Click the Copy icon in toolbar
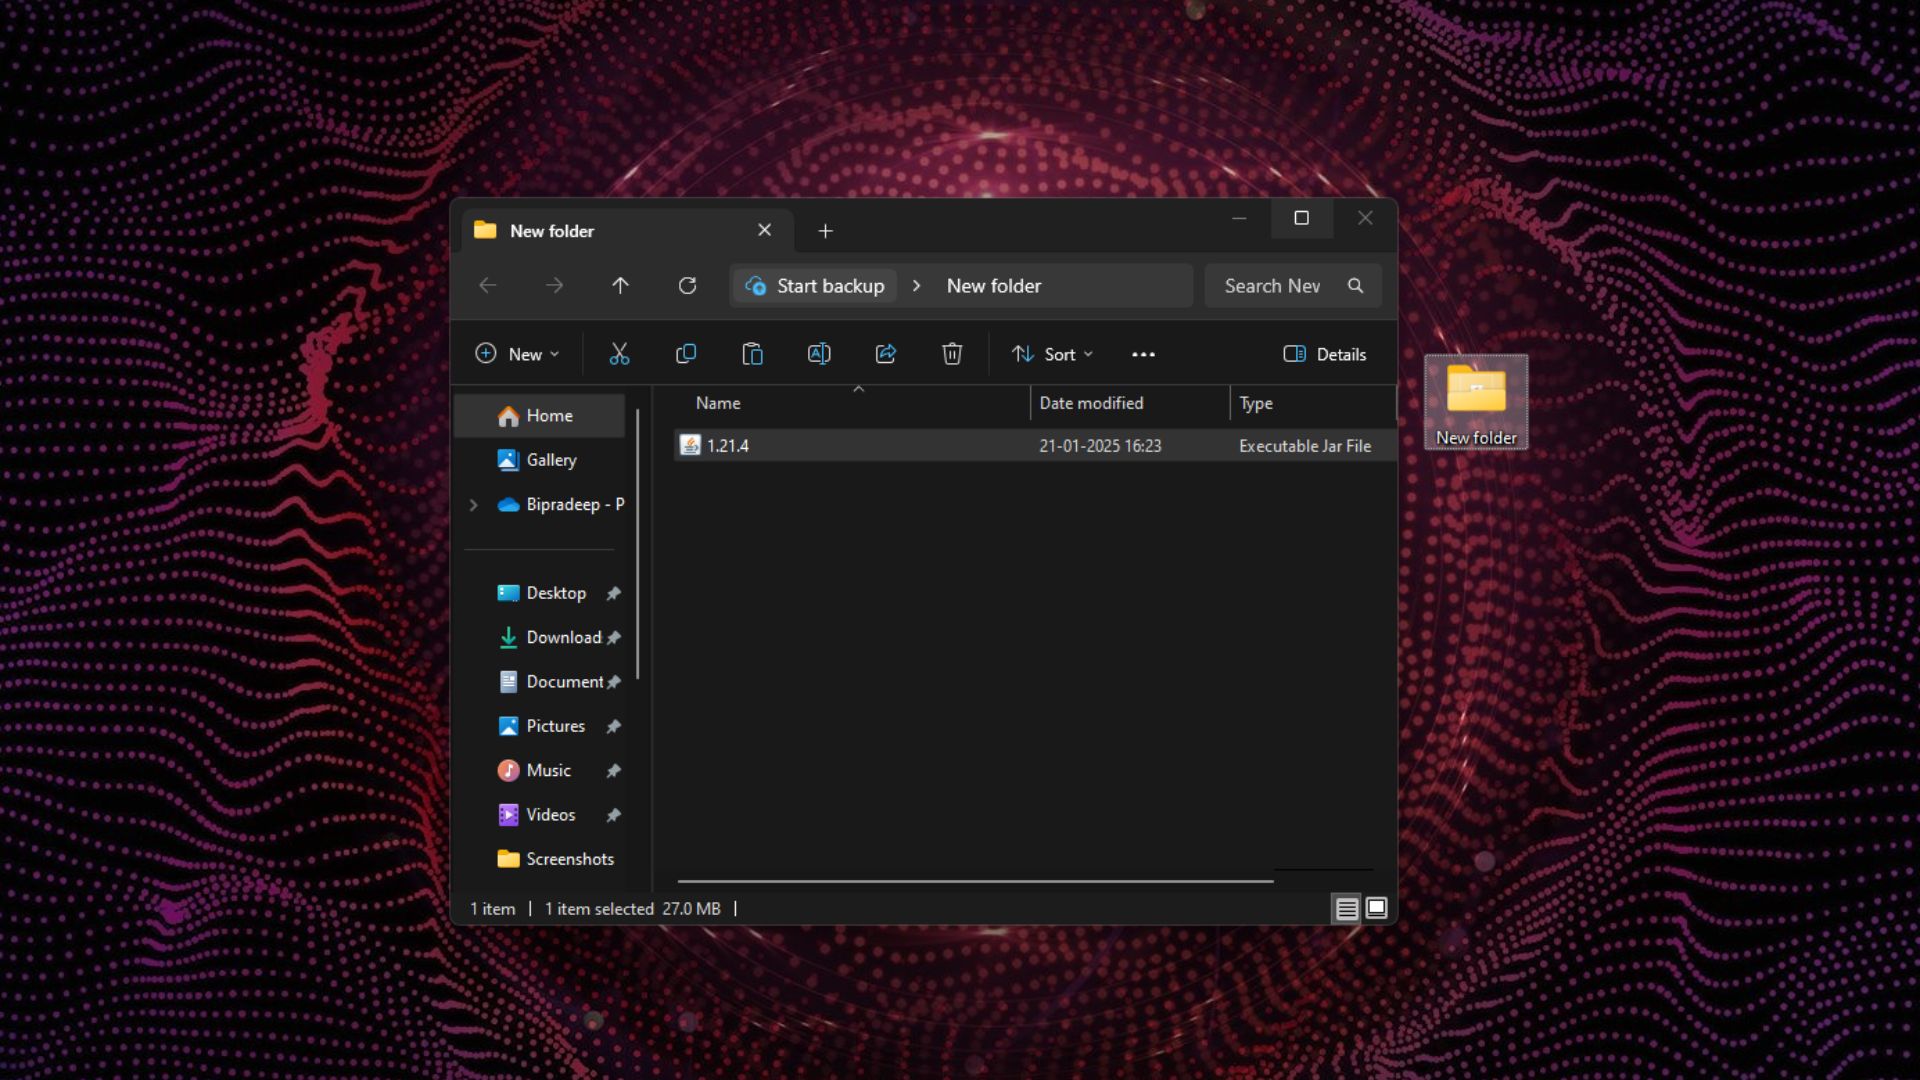 tap(686, 354)
